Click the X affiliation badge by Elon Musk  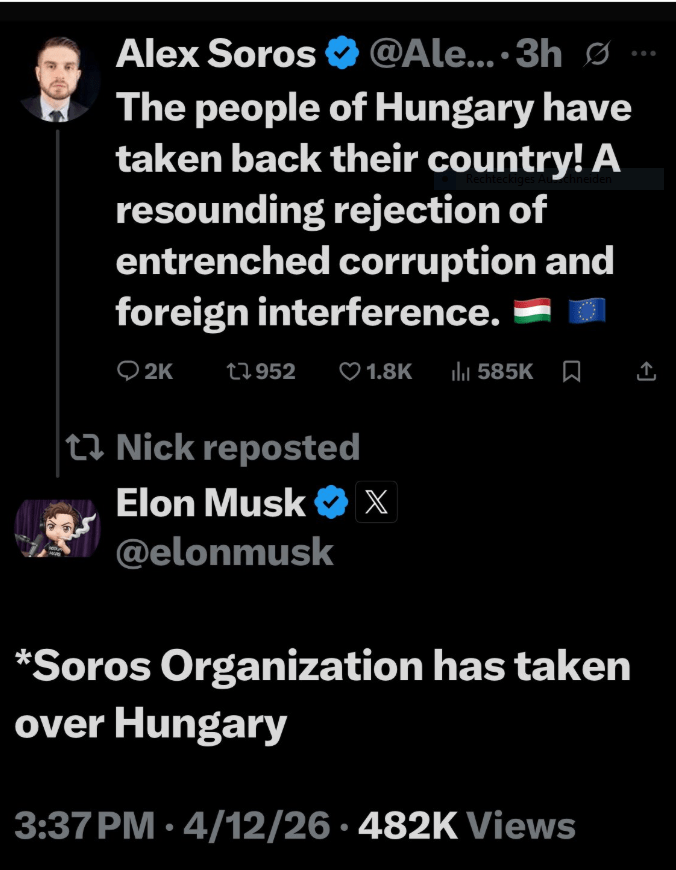(376, 503)
